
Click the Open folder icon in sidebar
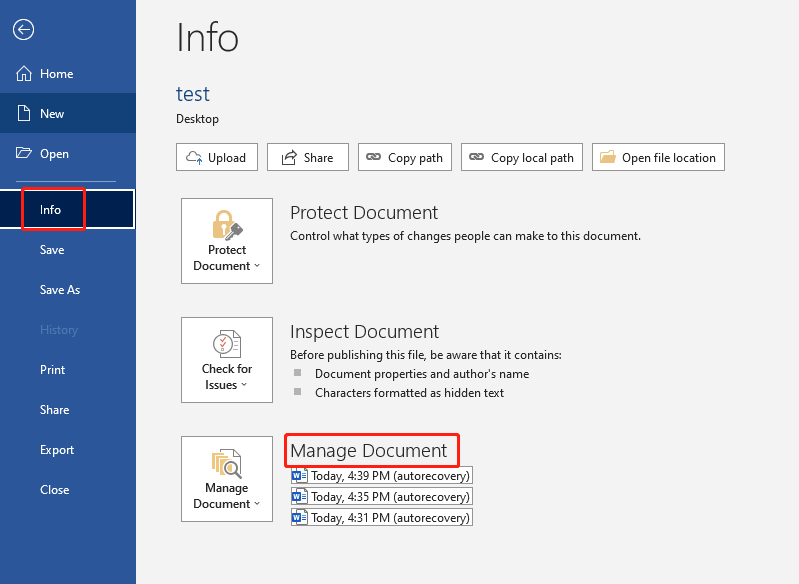click(24, 154)
